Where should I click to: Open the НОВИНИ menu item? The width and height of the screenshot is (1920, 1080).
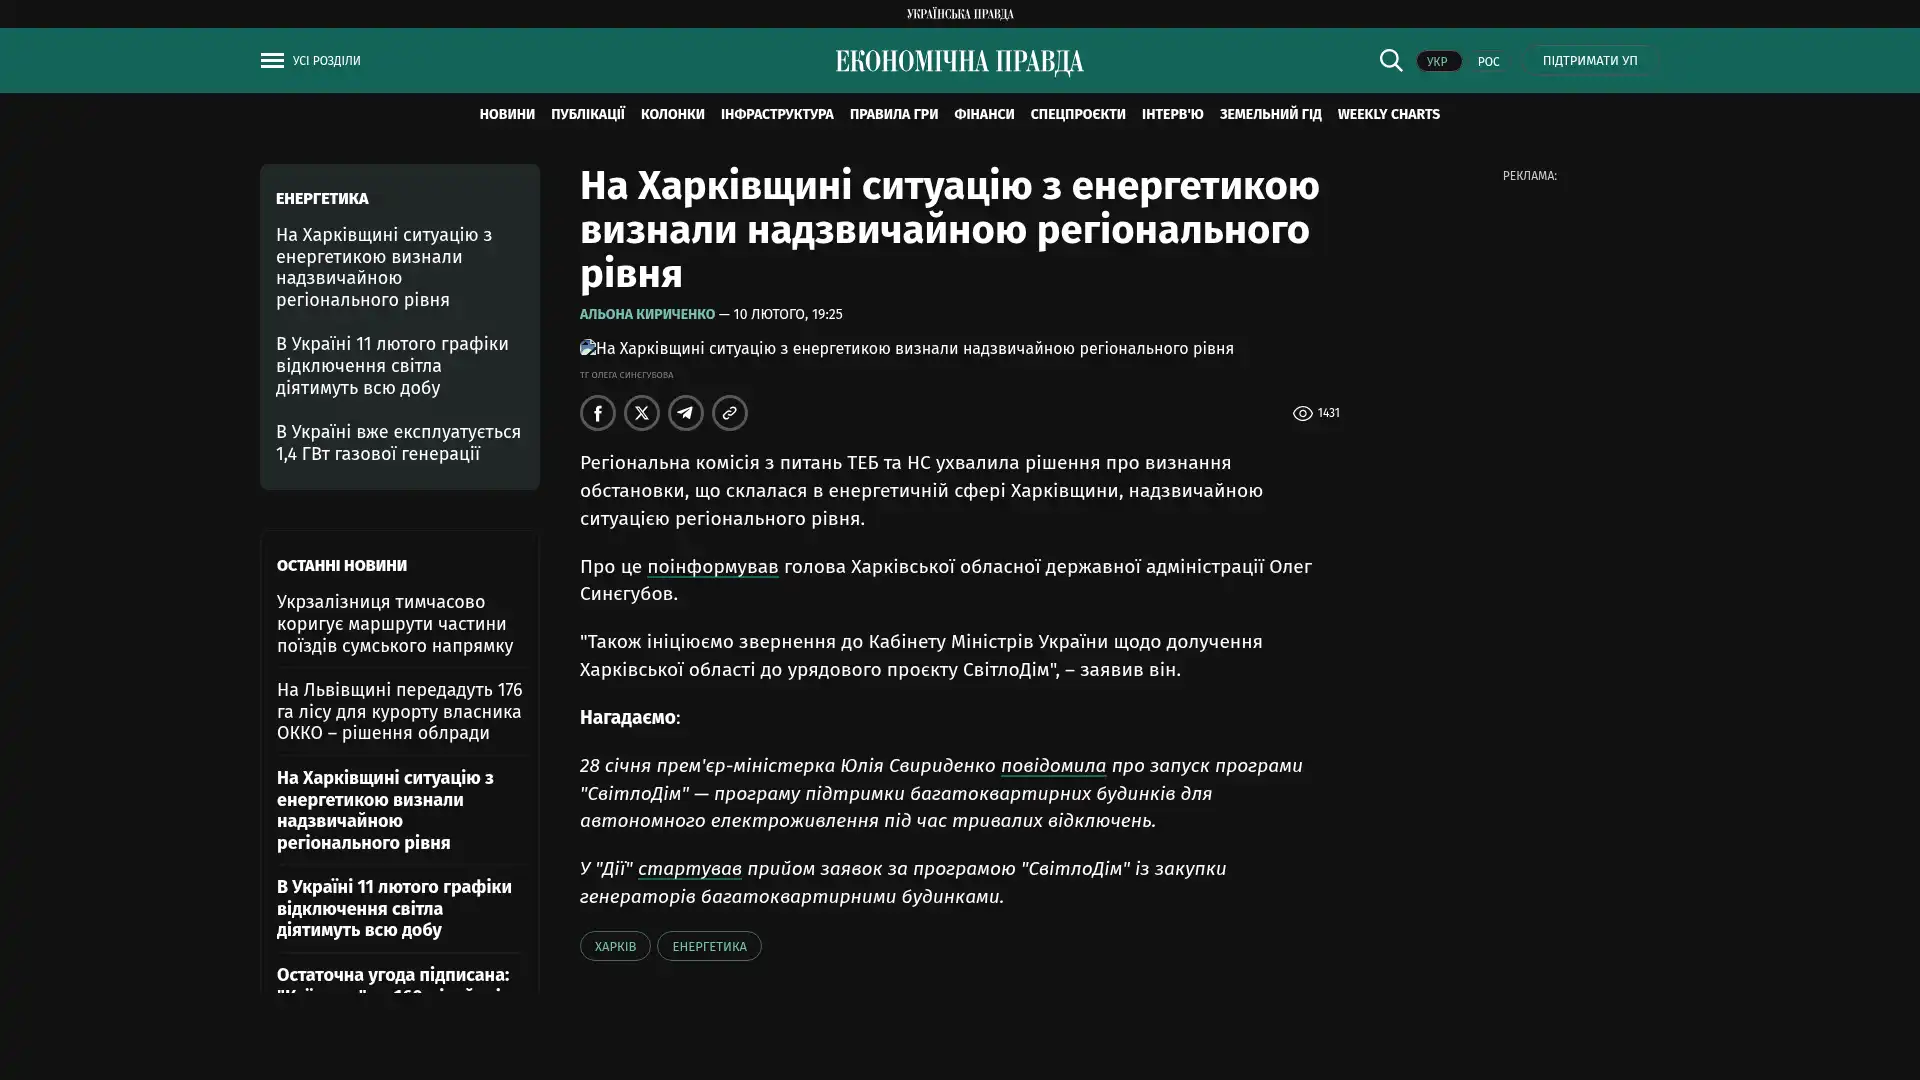coord(506,114)
